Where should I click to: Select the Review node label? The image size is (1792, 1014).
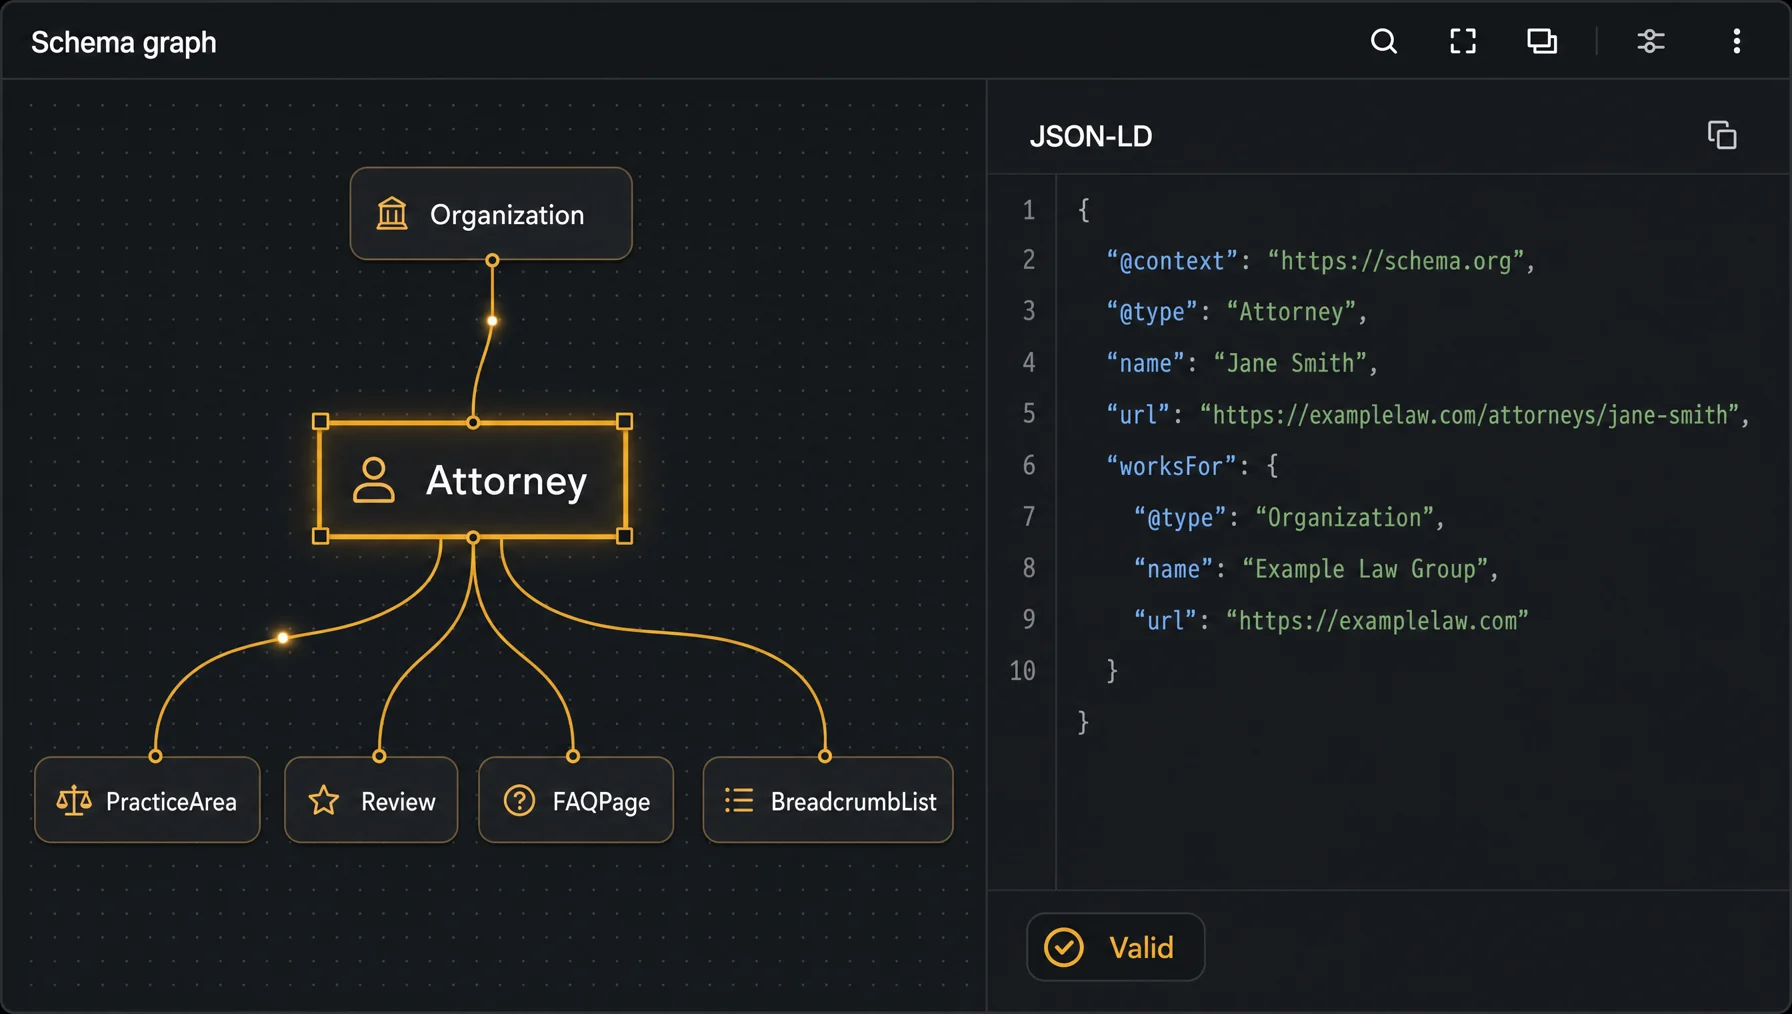398,802
